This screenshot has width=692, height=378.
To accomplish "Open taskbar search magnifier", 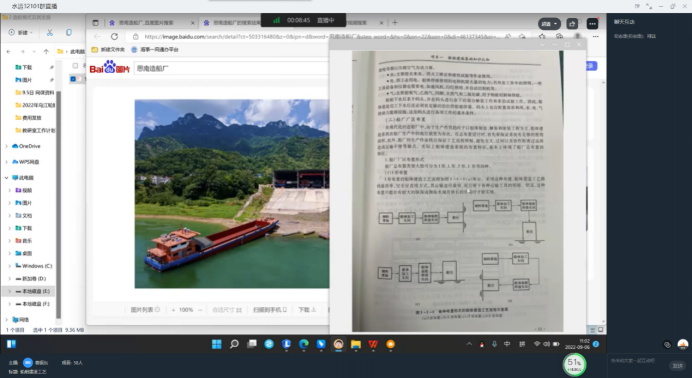I will coord(234,344).
